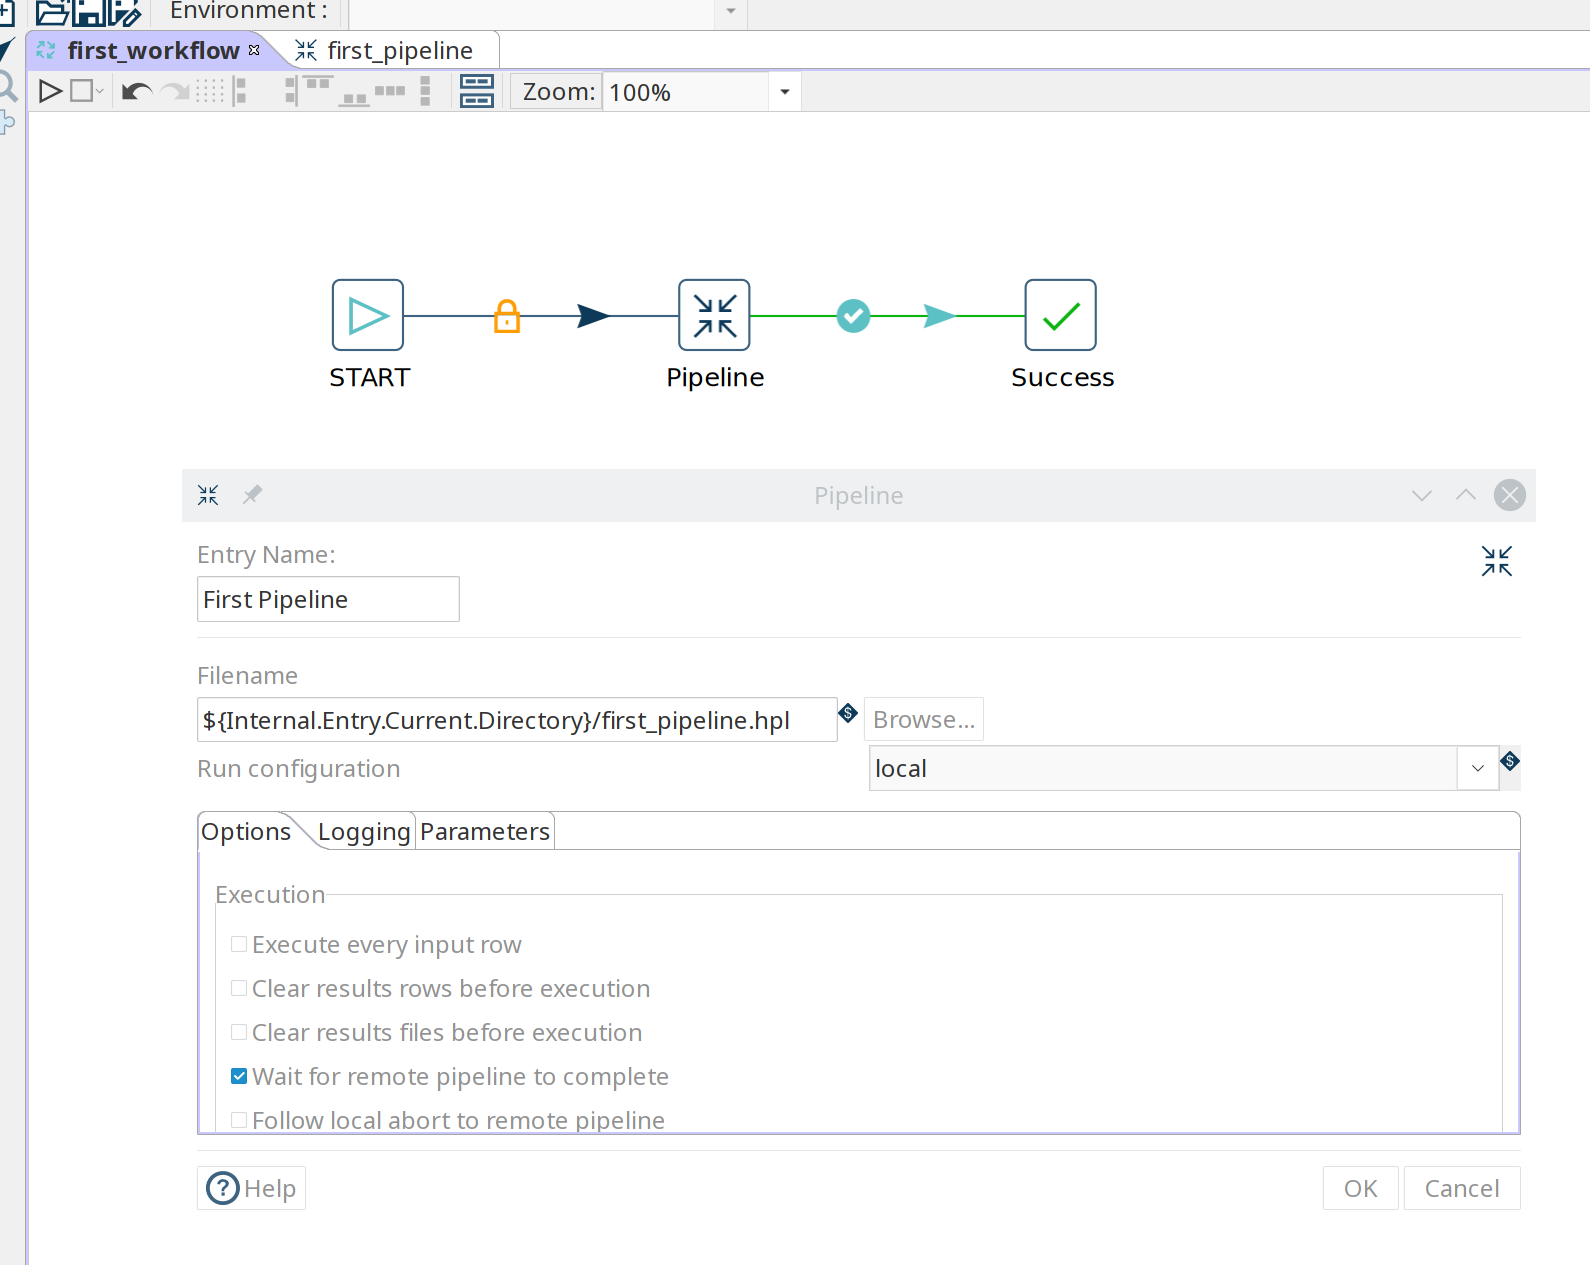
Task: Open the Environment dropdown
Action: 731,12
